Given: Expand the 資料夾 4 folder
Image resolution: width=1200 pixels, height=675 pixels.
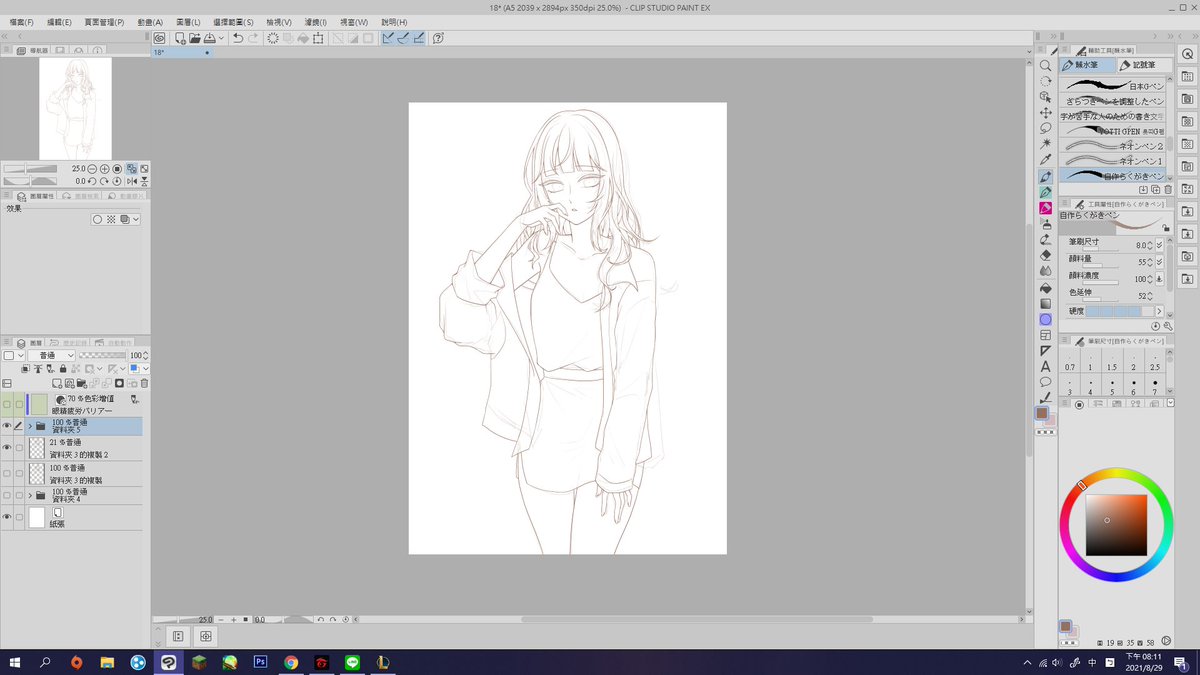Looking at the screenshot, I should [x=30, y=495].
